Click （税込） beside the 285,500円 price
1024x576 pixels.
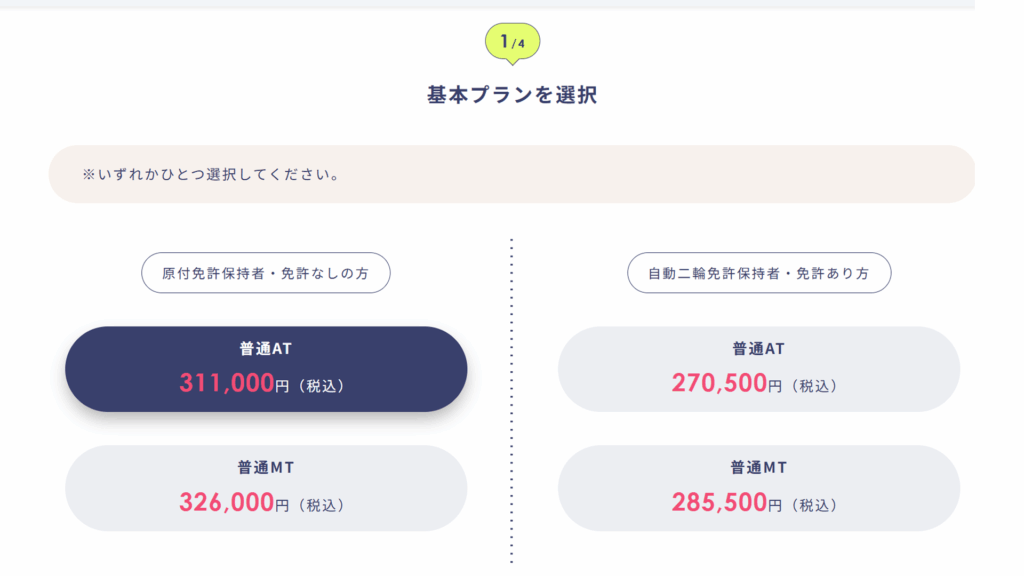813,506
